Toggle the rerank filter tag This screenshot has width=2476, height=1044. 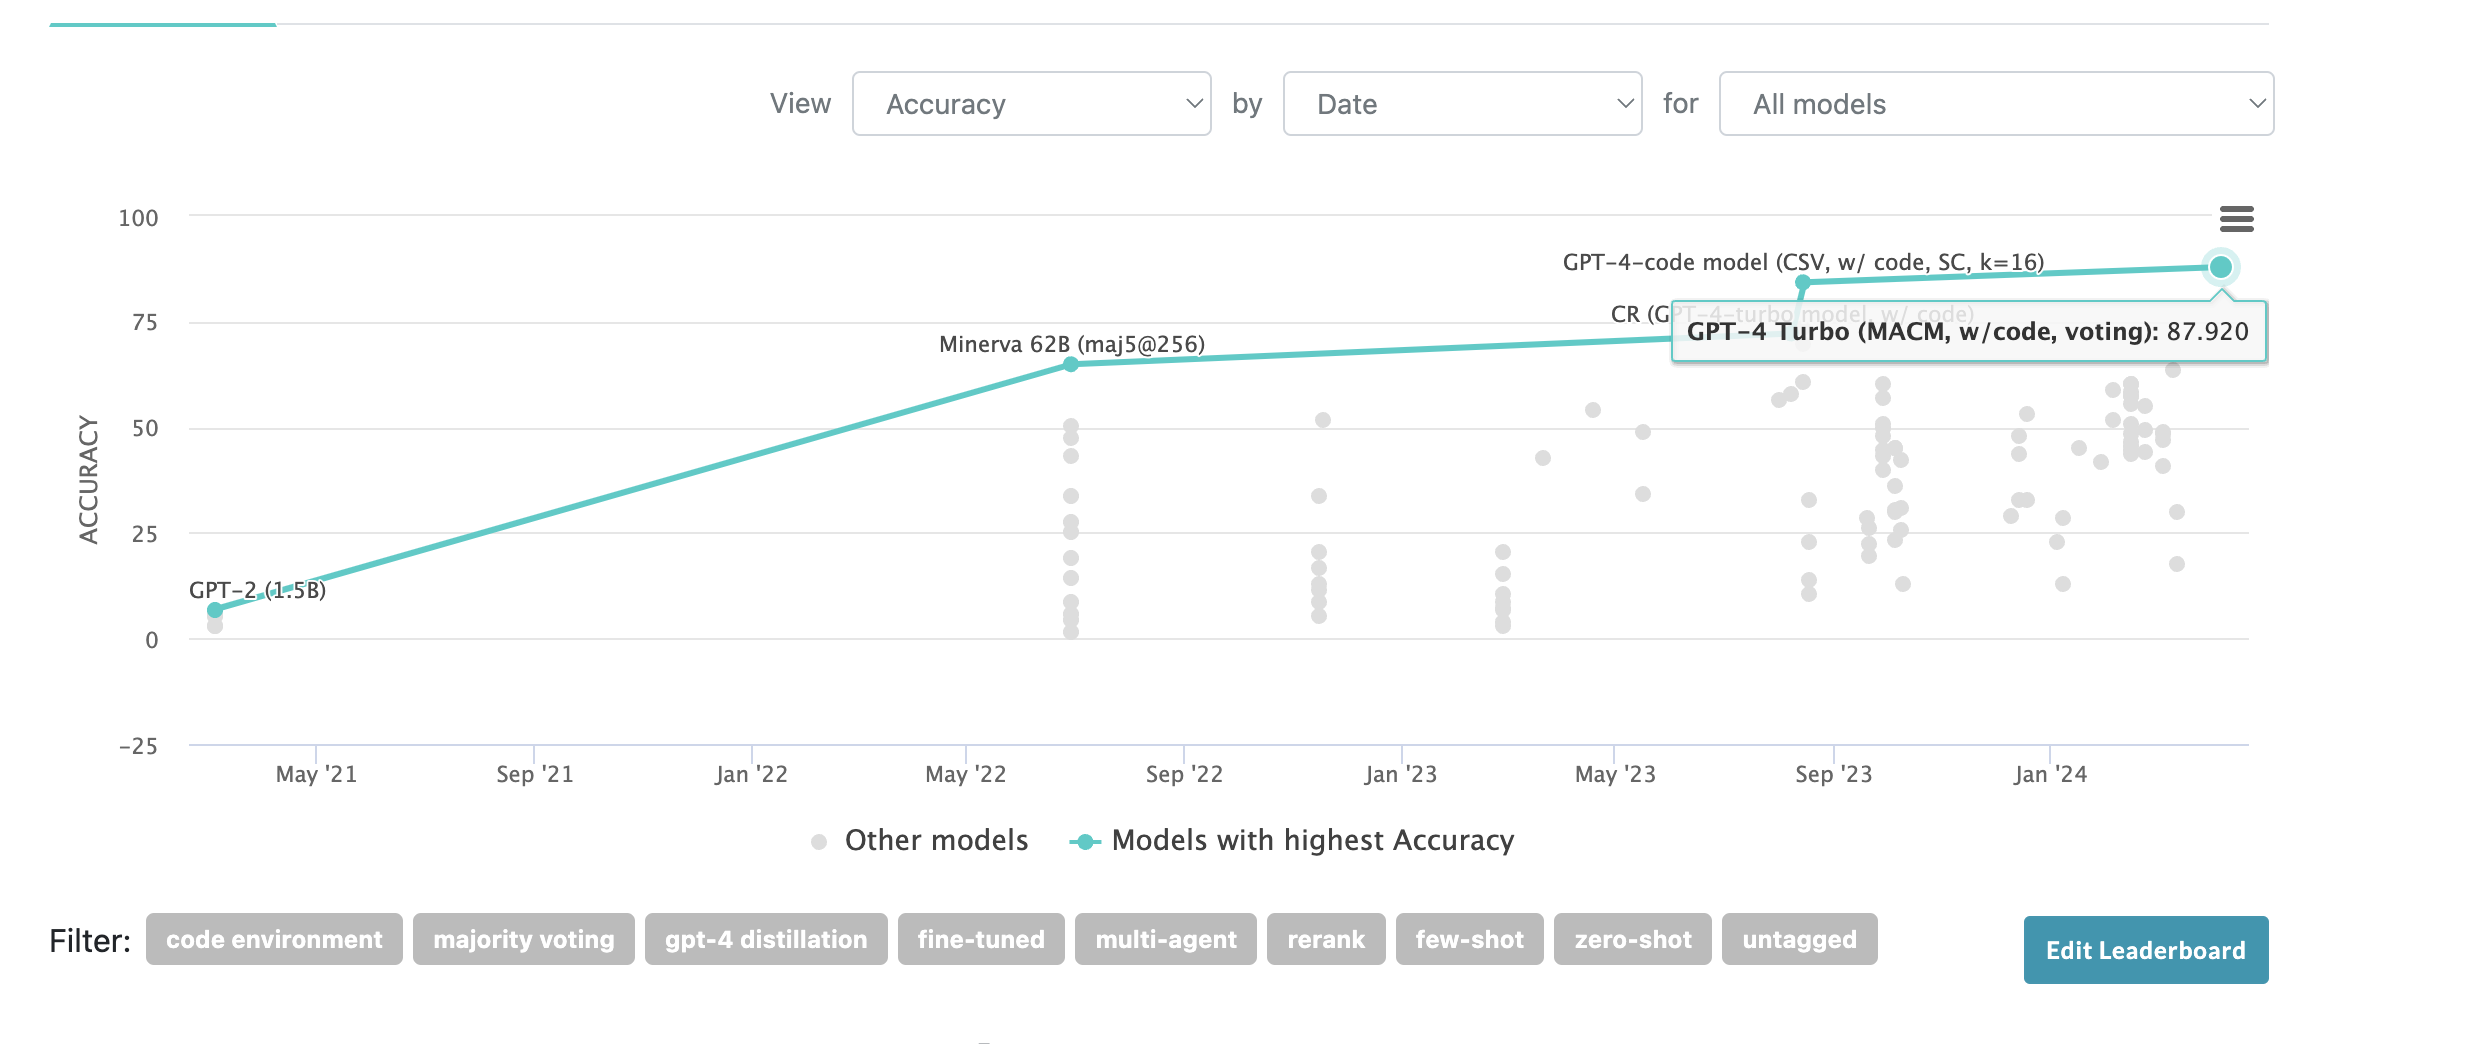coord(1326,939)
